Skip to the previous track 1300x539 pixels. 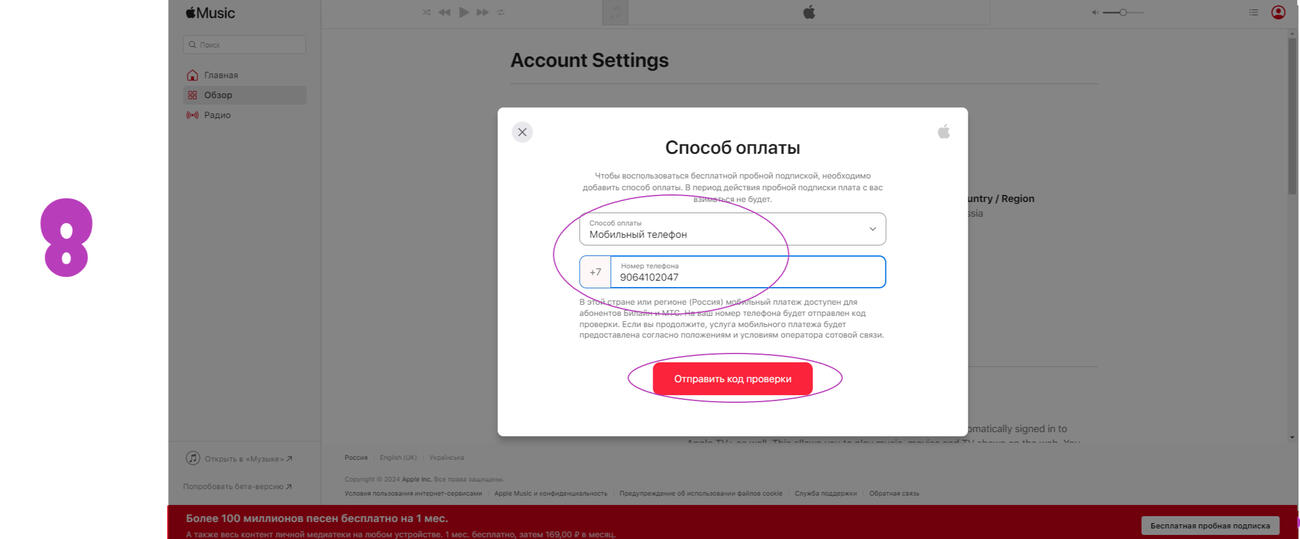445,12
